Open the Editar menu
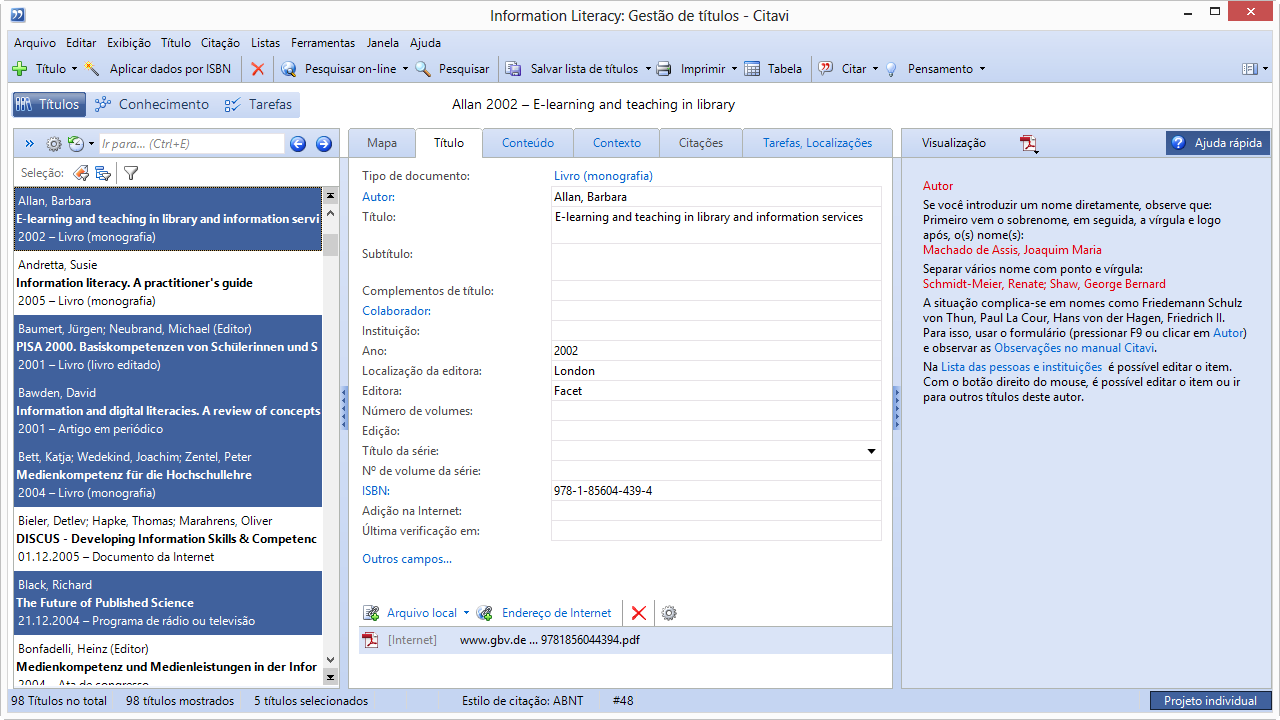 (81, 43)
